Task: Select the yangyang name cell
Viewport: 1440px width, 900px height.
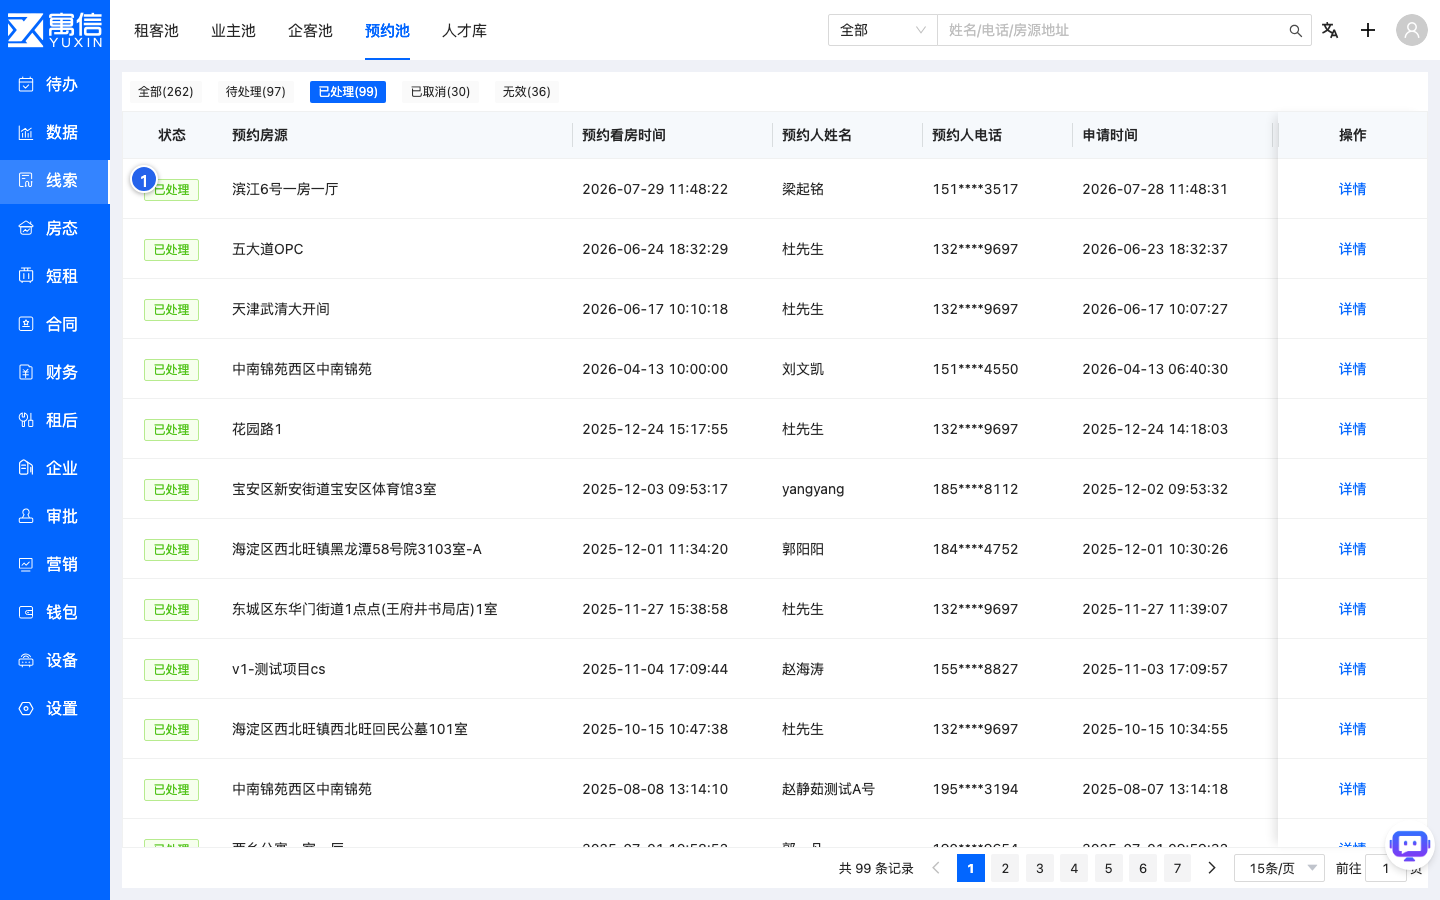Action: tap(813, 489)
